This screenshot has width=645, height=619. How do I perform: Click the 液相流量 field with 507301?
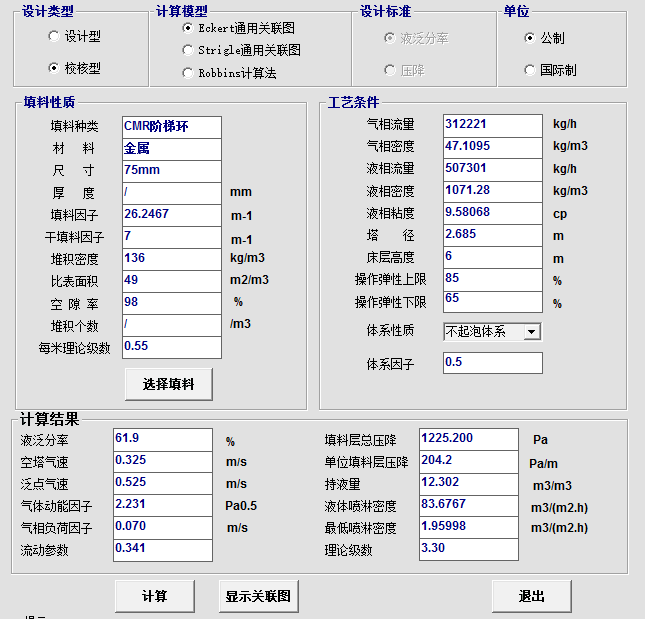pos(493,169)
